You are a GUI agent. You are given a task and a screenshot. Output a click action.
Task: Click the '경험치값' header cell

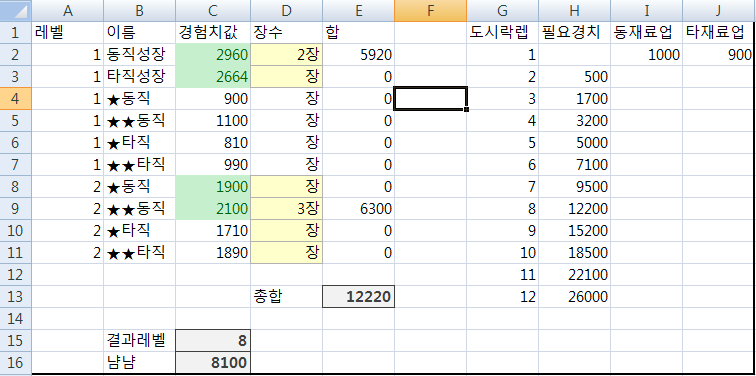pyautogui.click(x=213, y=33)
